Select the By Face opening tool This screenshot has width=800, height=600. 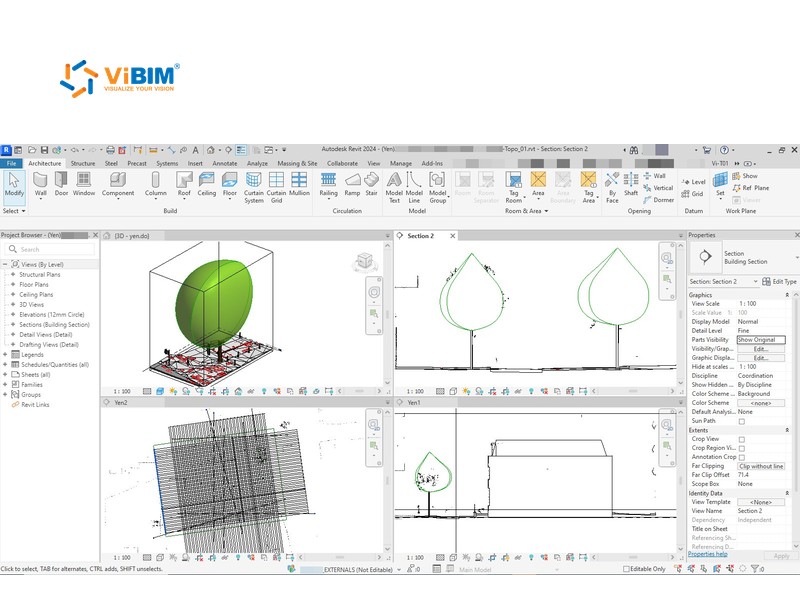click(x=612, y=187)
